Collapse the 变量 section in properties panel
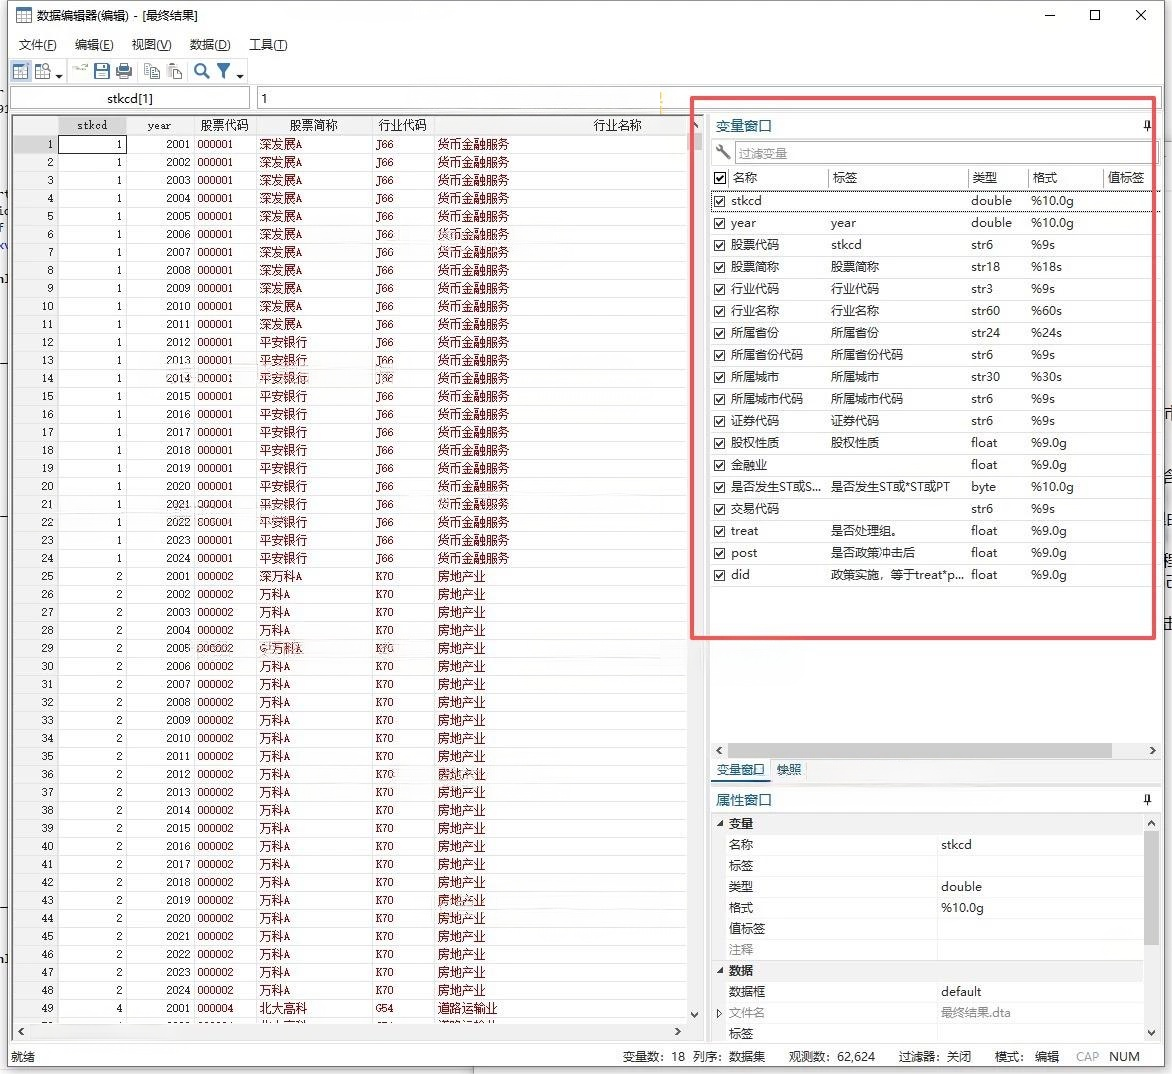The image size is (1172, 1074). click(720, 824)
